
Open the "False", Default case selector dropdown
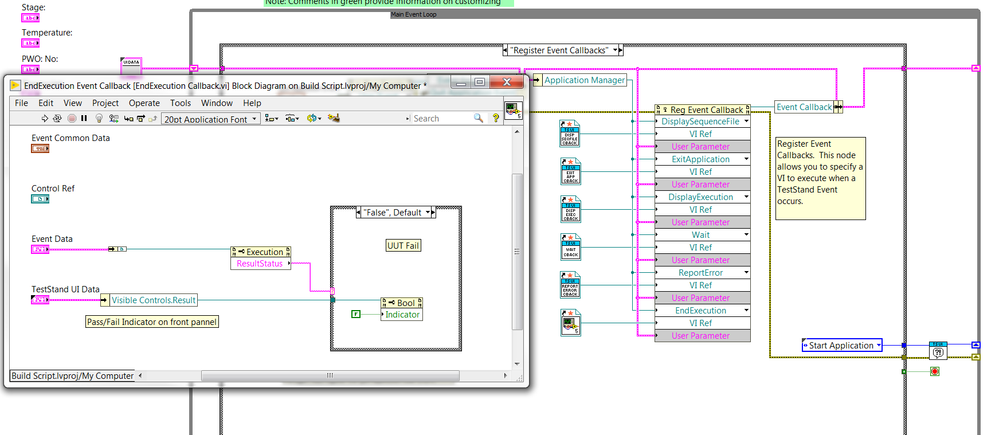[429, 213]
